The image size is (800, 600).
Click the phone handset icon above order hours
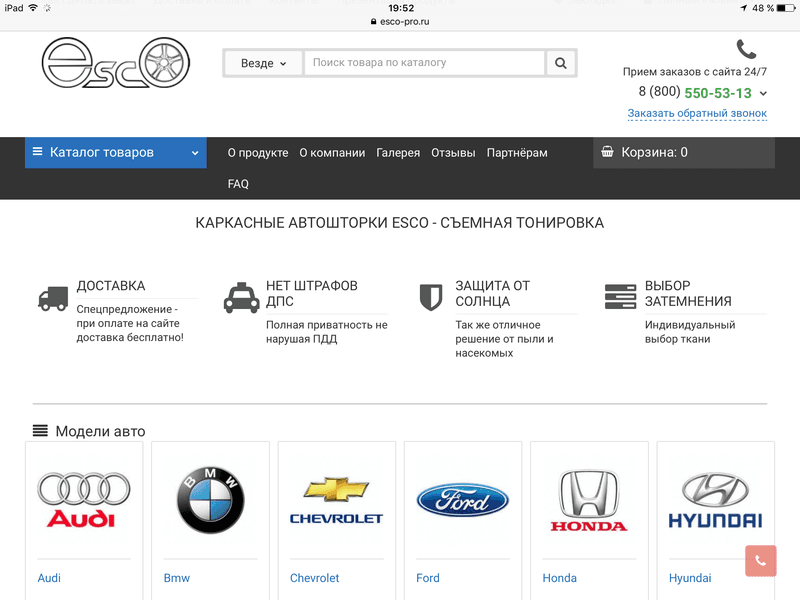746,49
